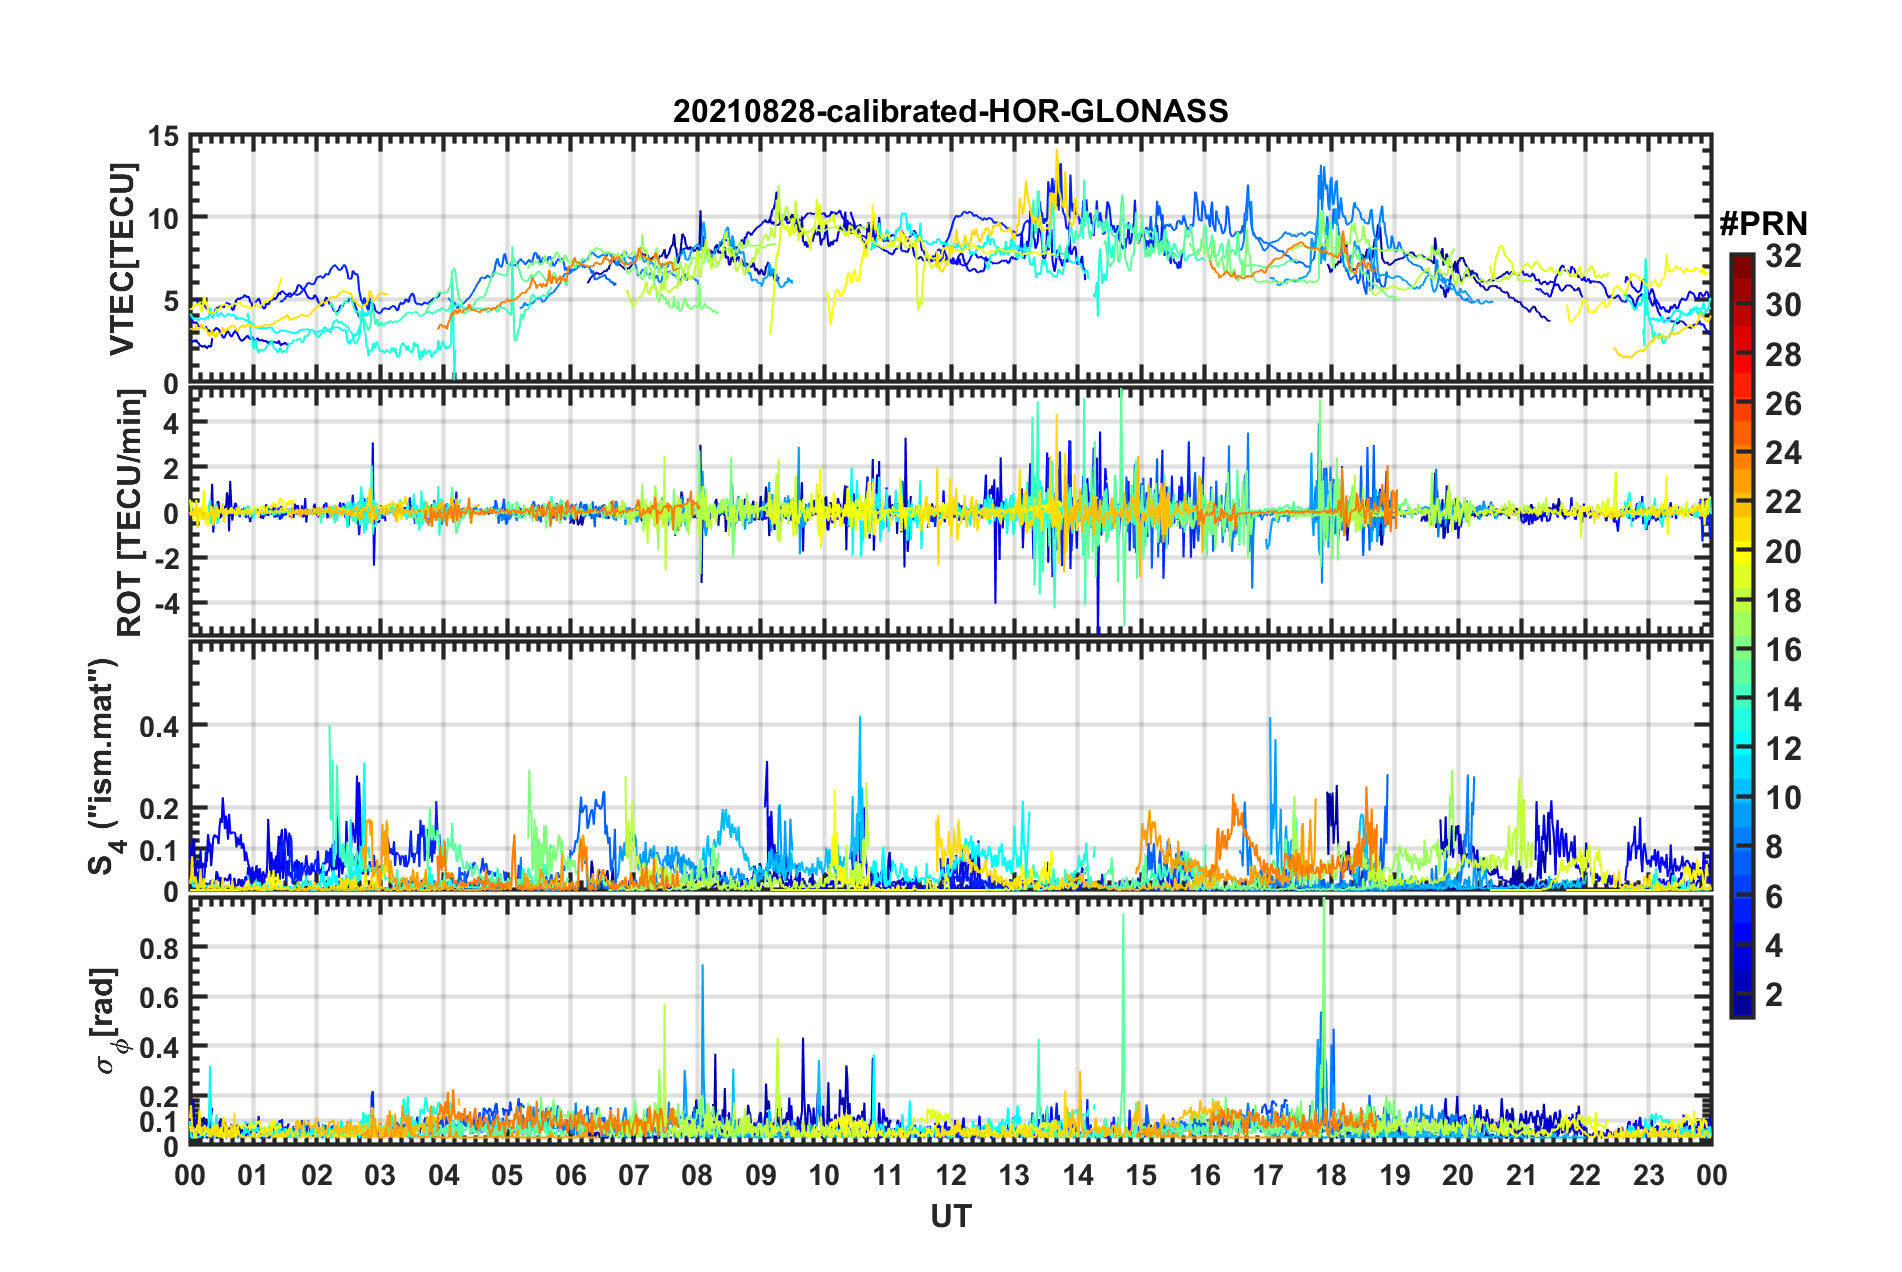Viewport: 1902px width, 1272px height.
Task: Click the #PRN colorbar heading
Action: point(1763,223)
